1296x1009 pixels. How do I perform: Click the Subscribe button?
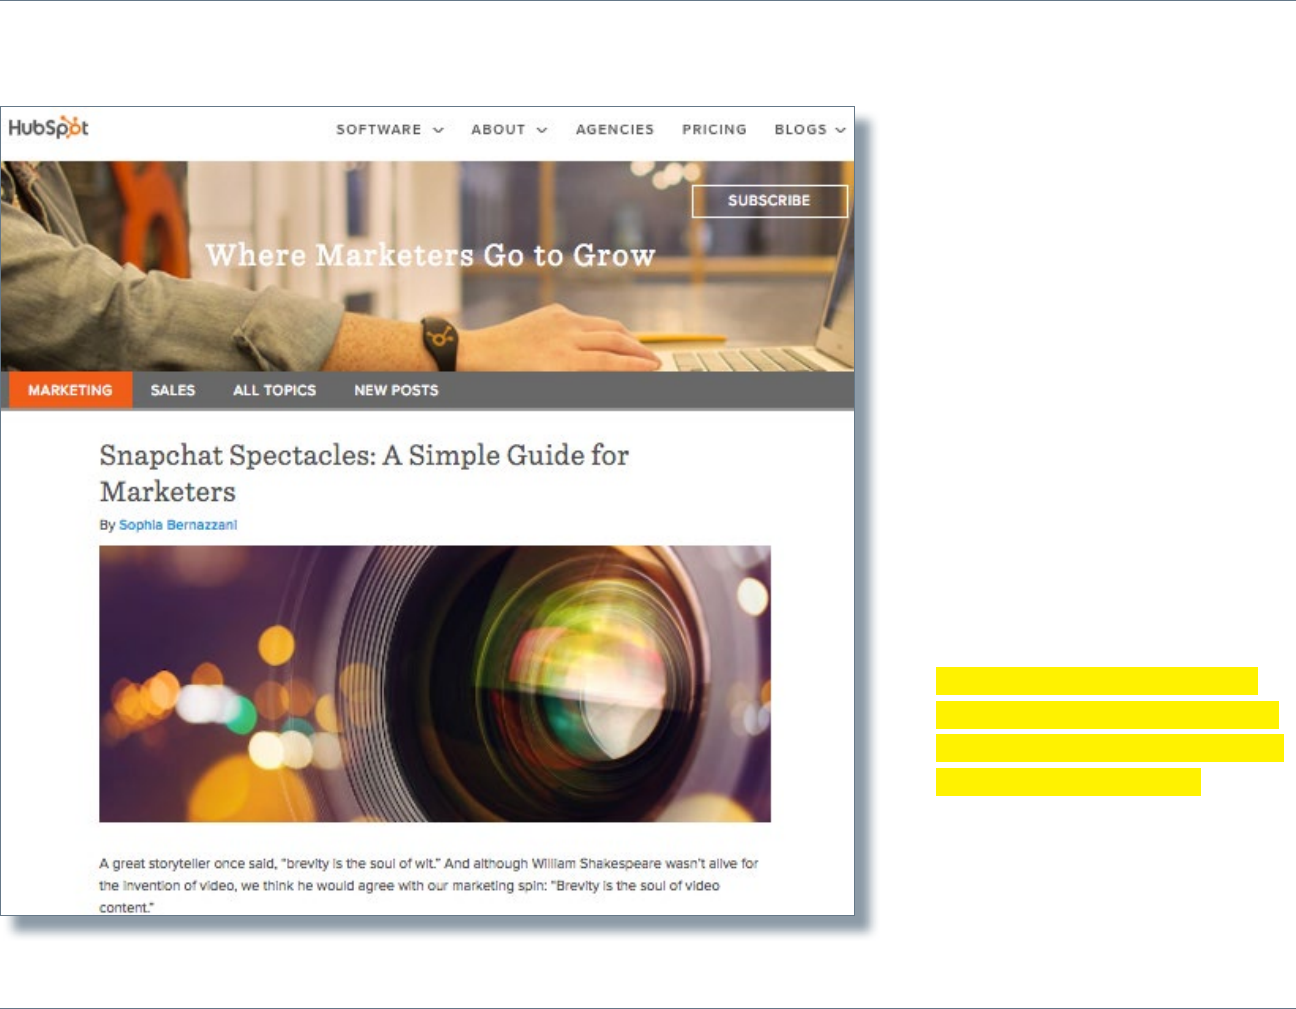[769, 201]
